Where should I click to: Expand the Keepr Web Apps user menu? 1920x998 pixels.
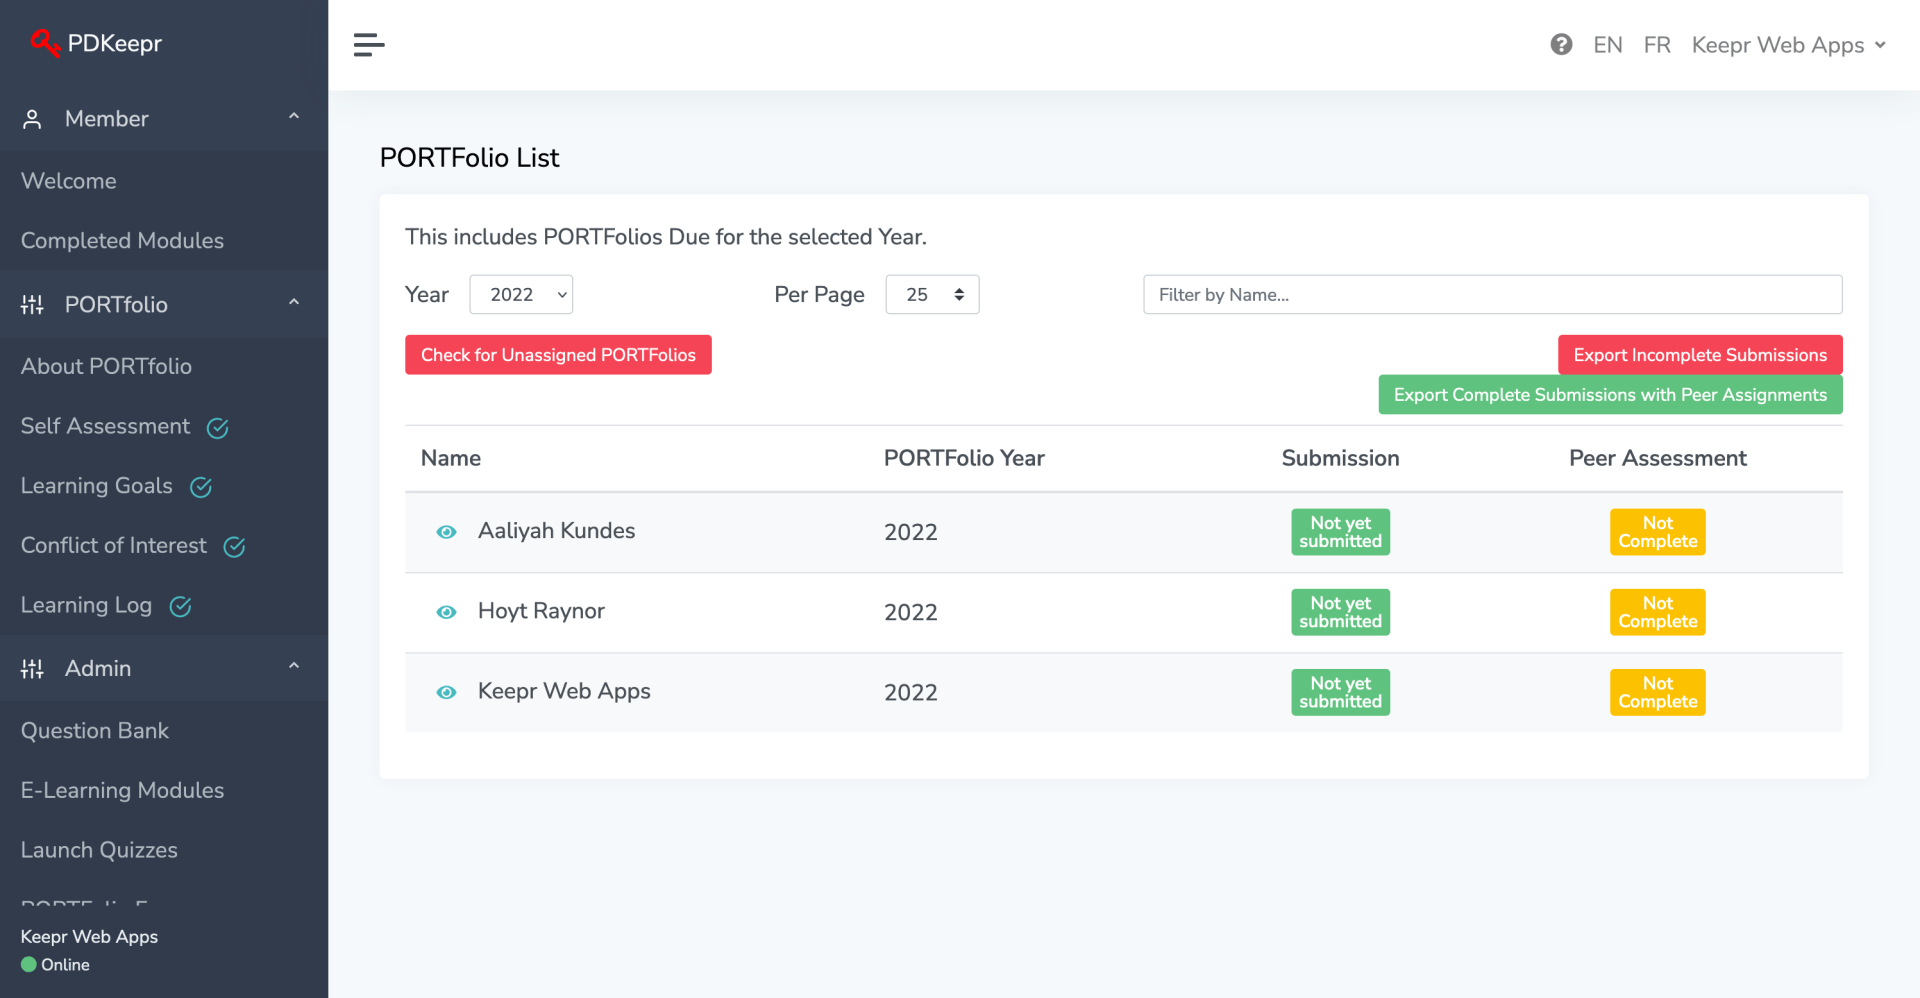pyautogui.click(x=1788, y=45)
